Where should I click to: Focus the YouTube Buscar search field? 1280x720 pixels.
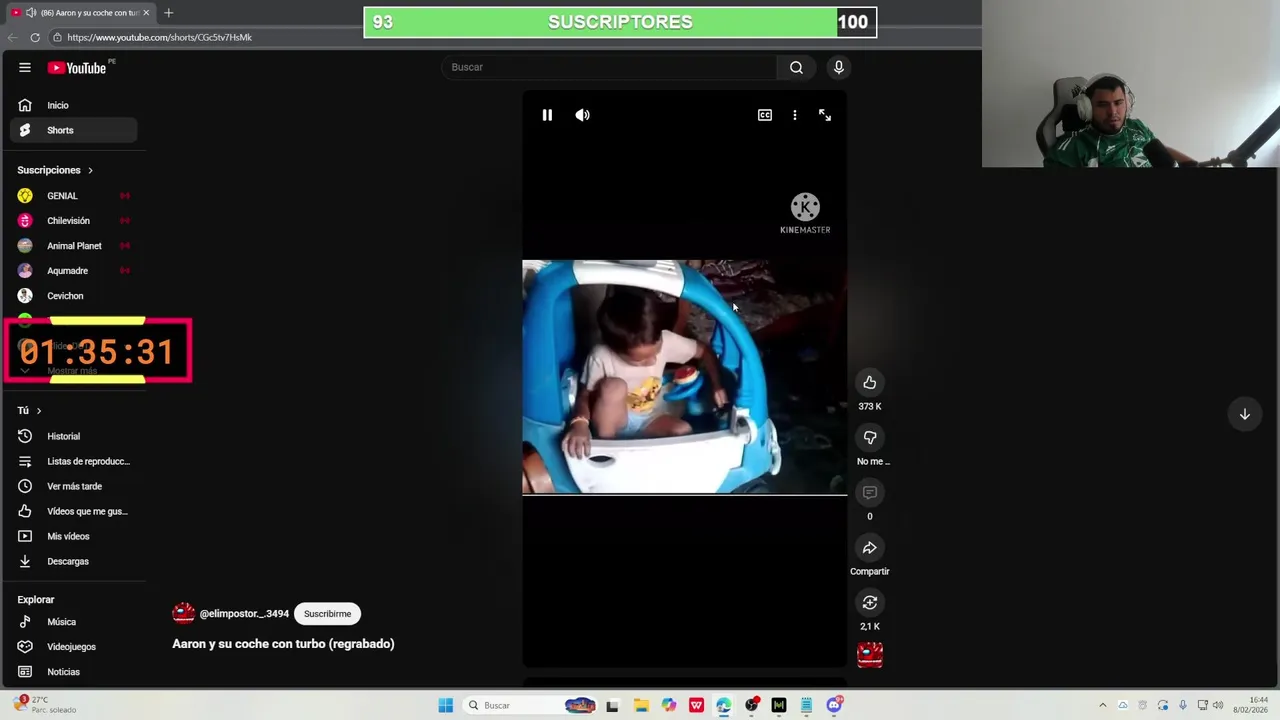tap(609, 67)
